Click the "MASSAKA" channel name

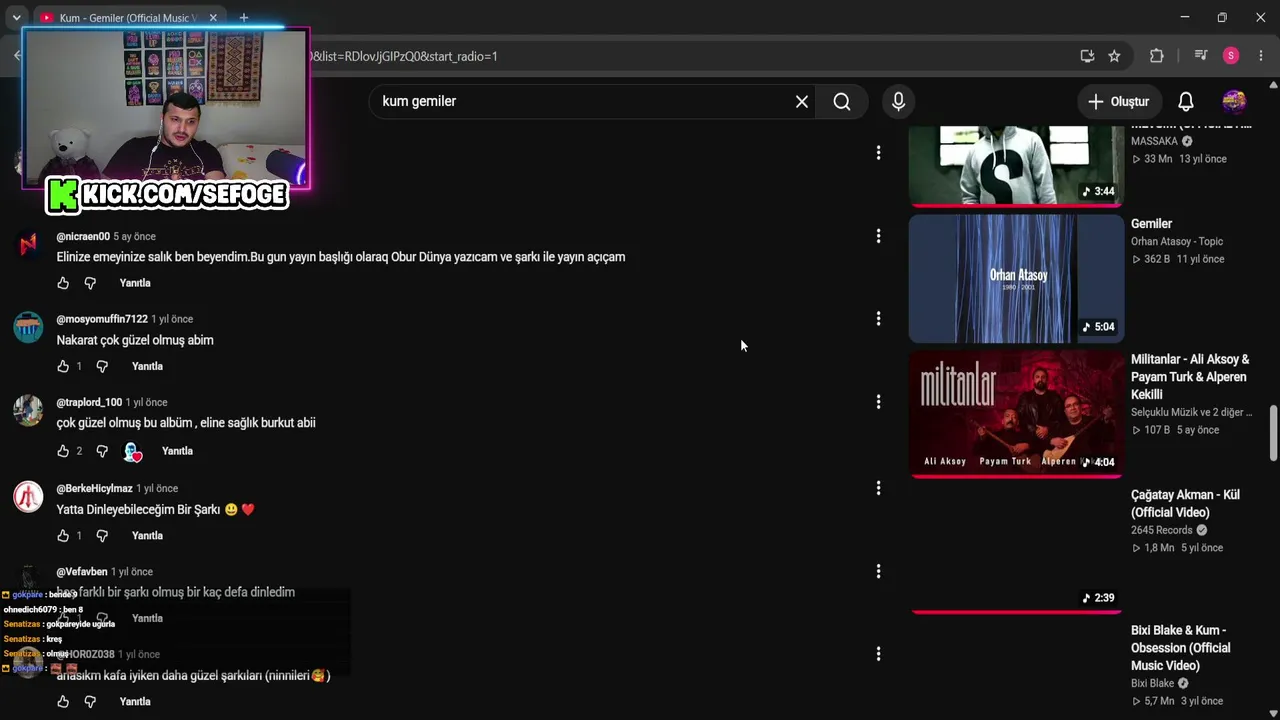click(x=1154, y=141)
